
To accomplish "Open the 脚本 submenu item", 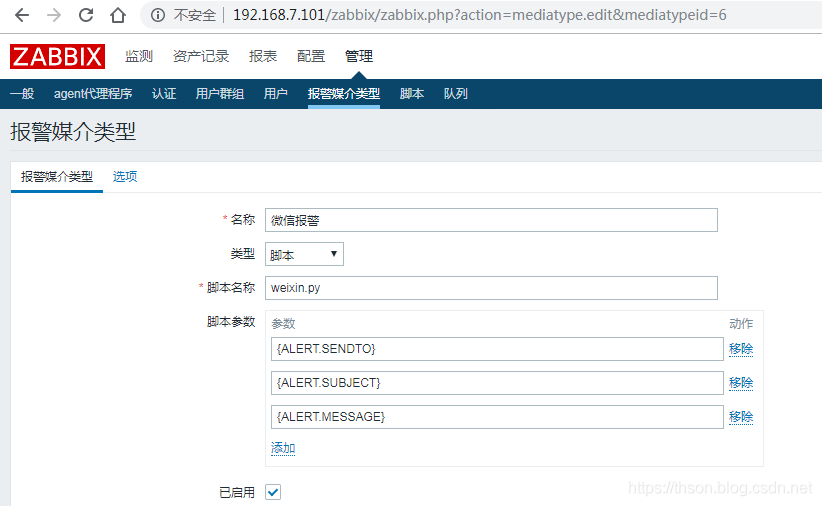I will click(412, 94).
